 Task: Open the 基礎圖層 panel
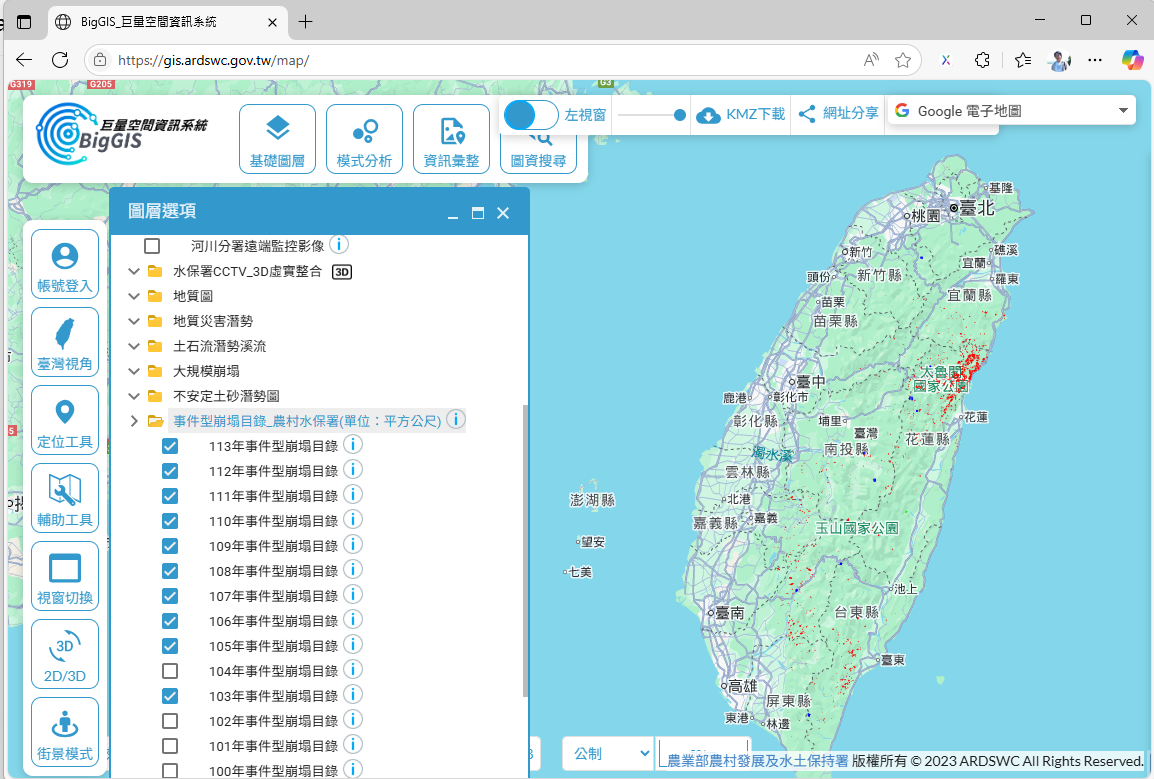click(277, 138)
